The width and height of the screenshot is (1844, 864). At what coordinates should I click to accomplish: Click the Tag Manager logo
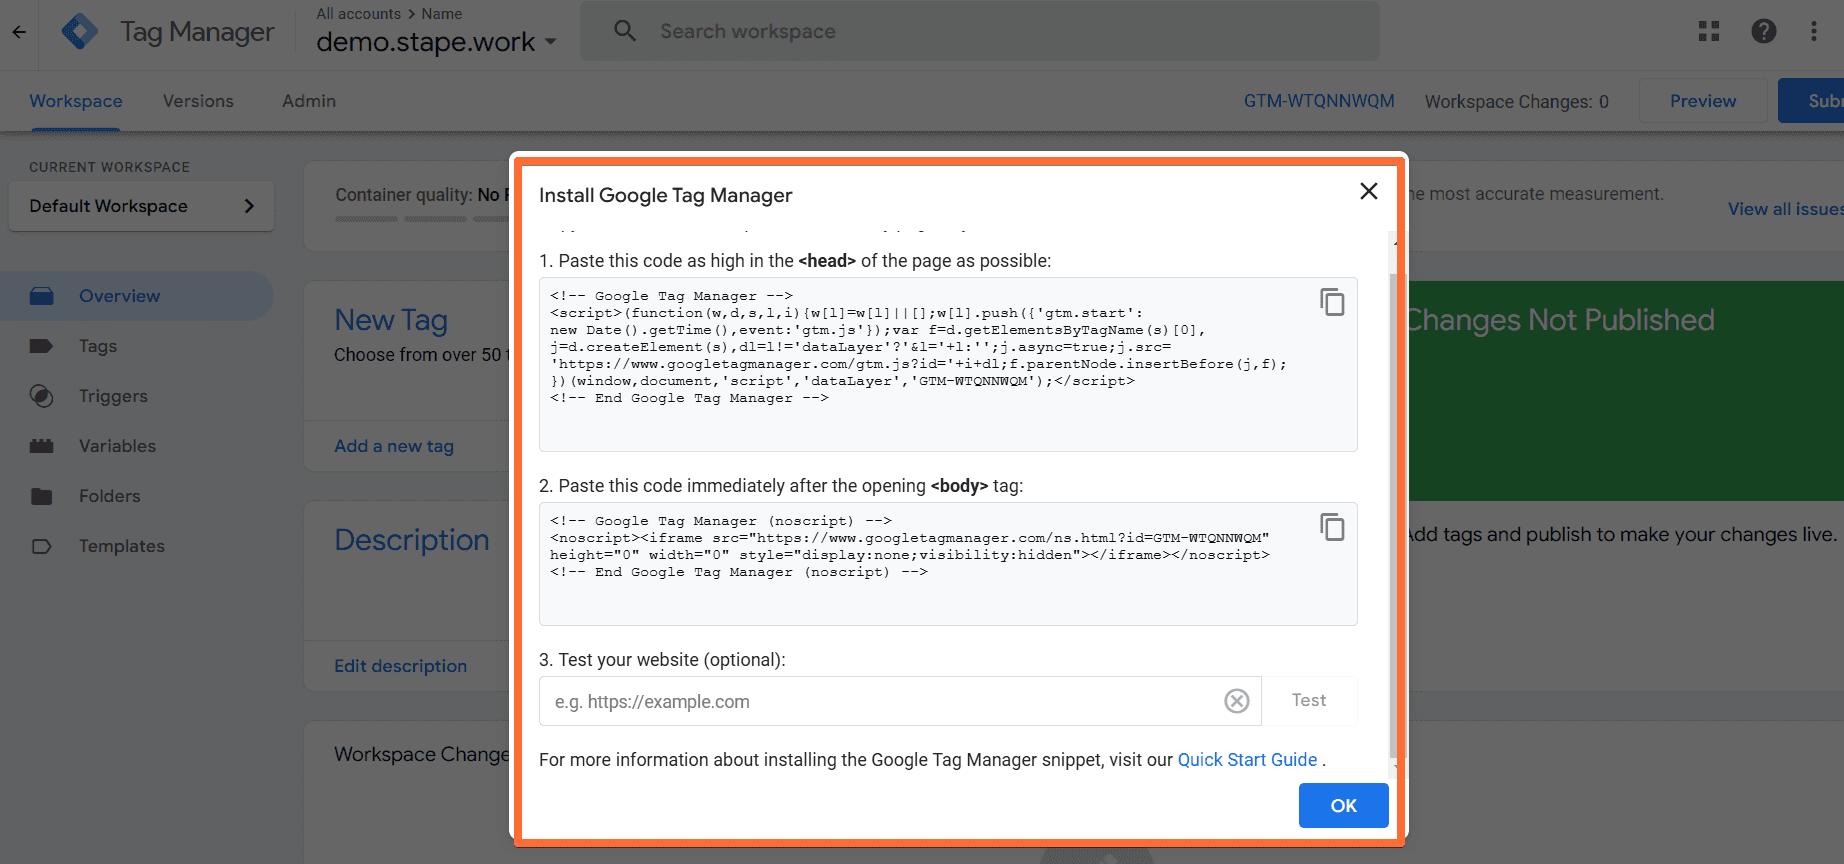pos(80,32)
